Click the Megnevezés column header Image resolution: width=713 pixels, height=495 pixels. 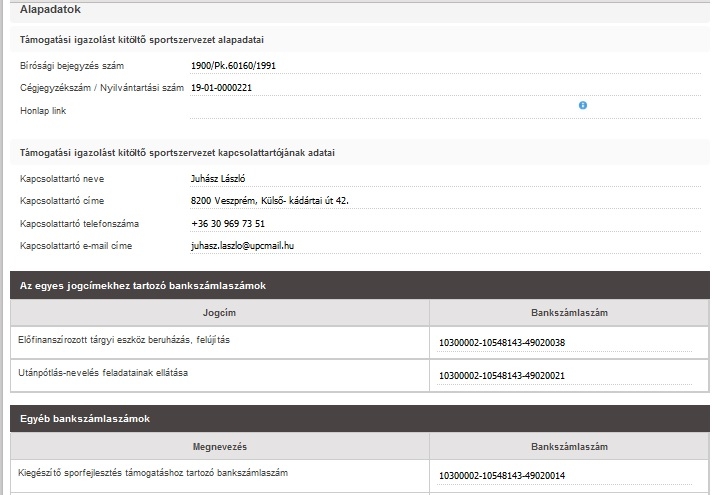219,445
